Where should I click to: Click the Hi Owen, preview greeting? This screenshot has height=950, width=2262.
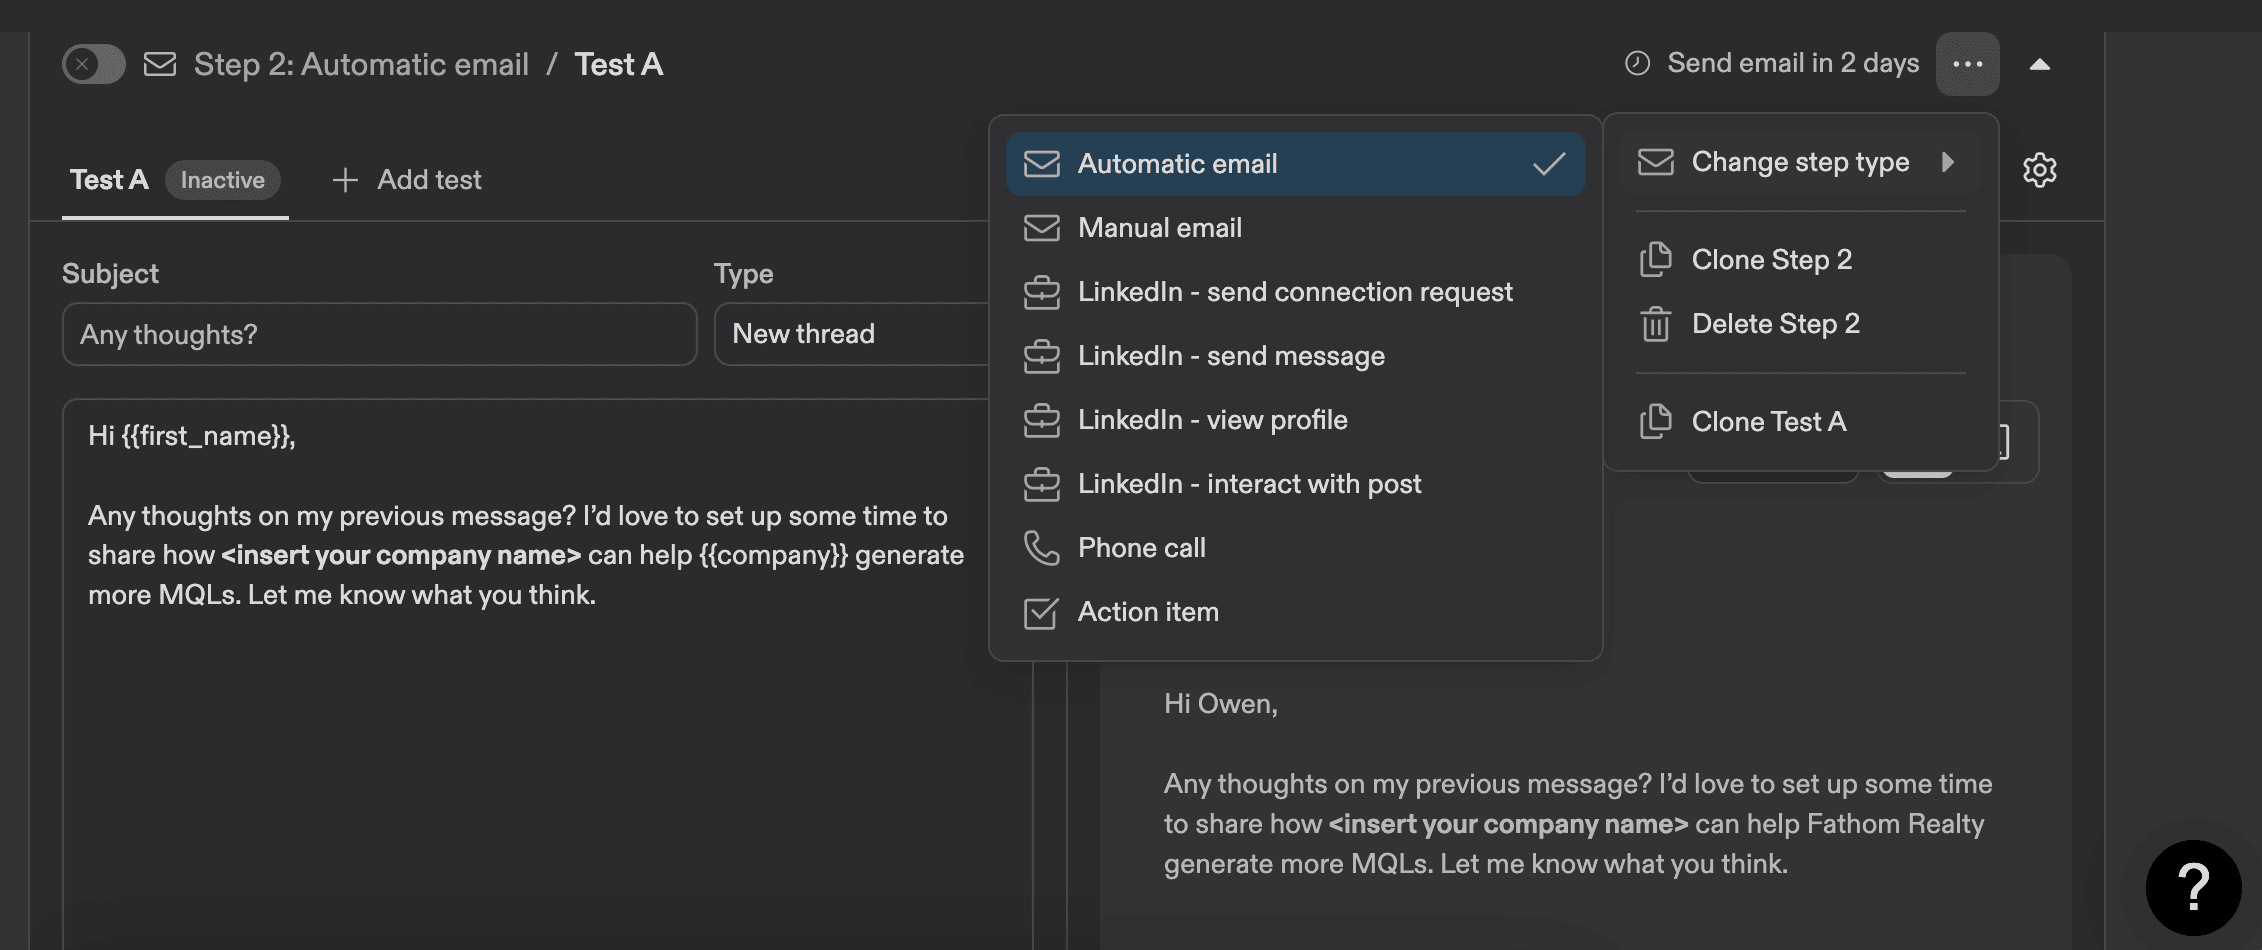click(x=1221, y=704)
